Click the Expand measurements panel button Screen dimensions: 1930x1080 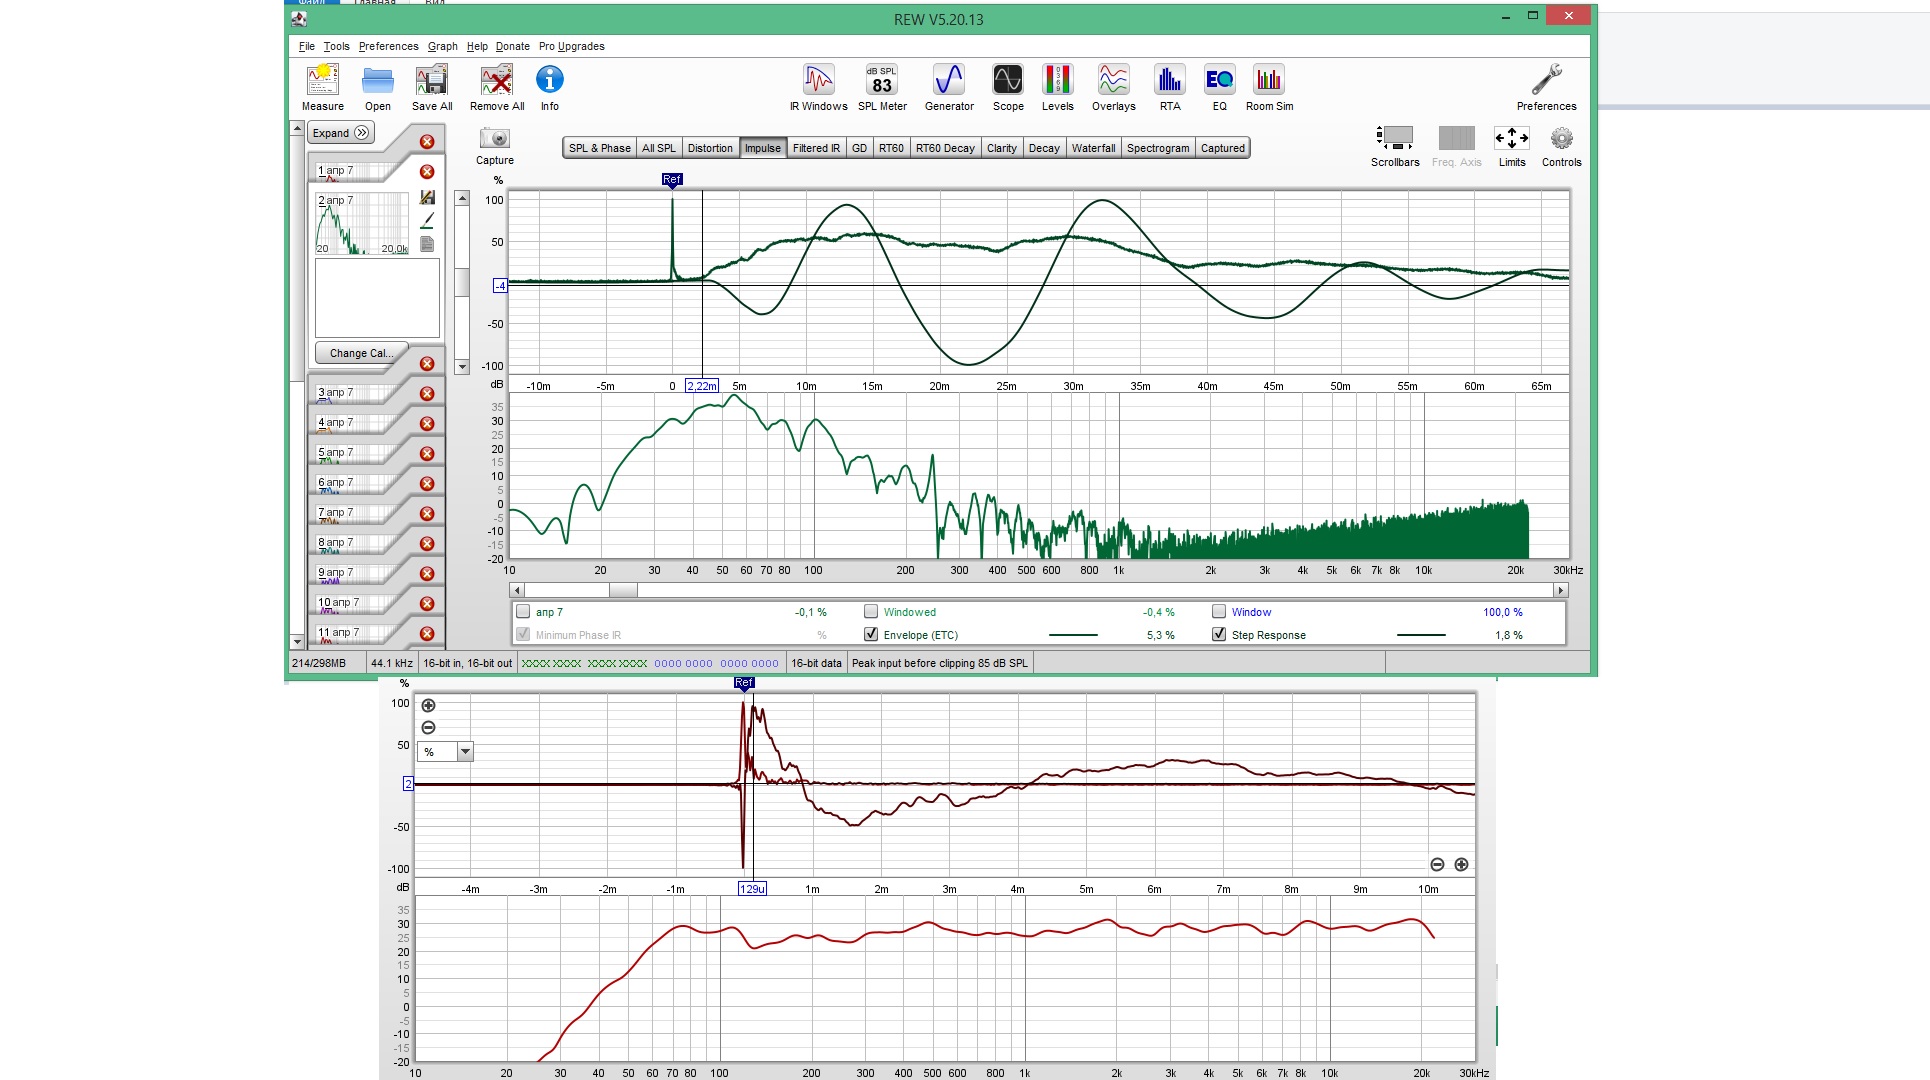point(340,133)
